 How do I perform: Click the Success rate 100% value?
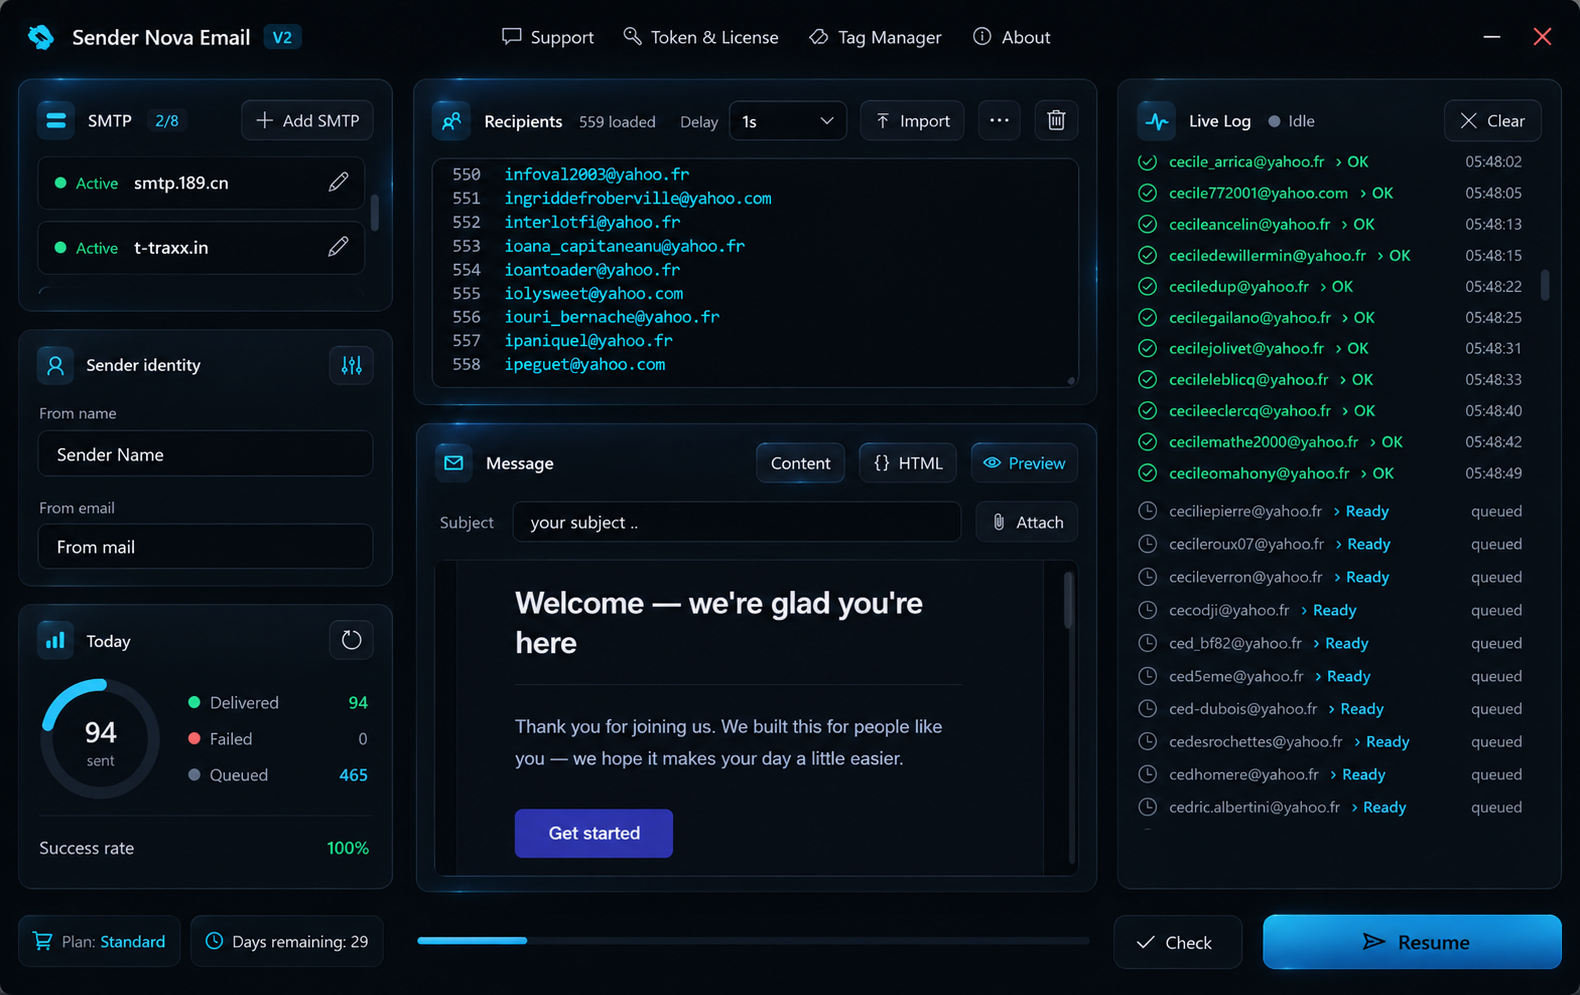point(348,848)
